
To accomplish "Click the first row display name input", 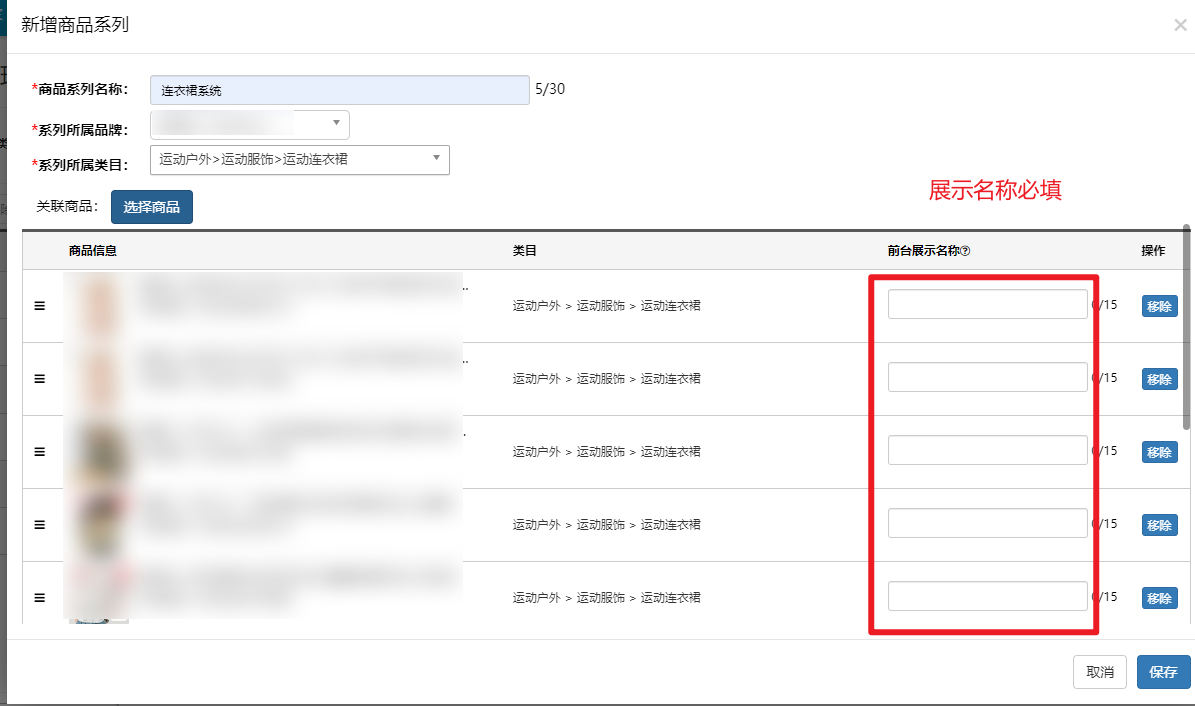I will tap(987, 304).
